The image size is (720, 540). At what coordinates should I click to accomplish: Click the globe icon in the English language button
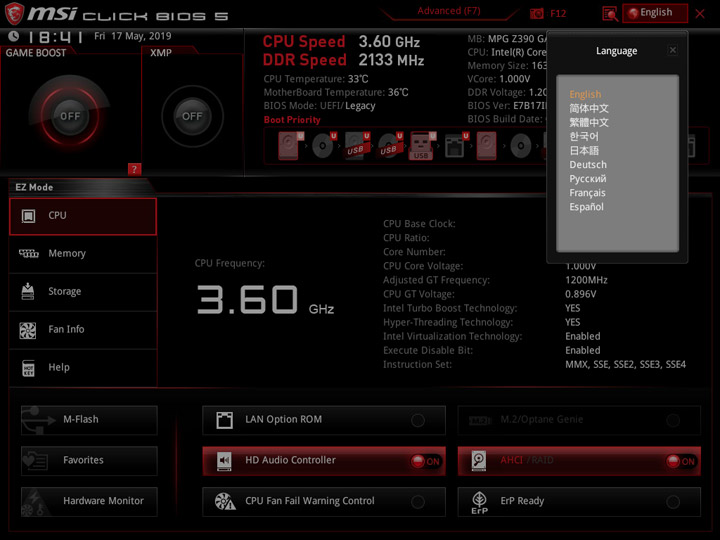pyautogui.click(x=633, y=13)
